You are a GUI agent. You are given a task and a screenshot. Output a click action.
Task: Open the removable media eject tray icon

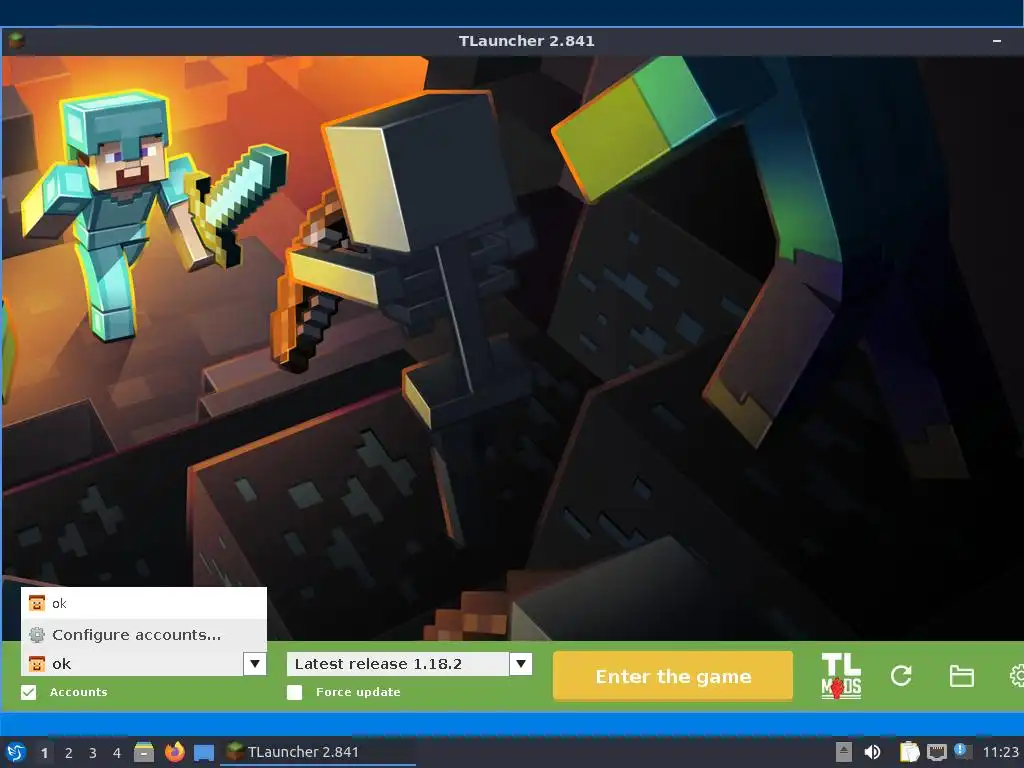tap(844, 752)
